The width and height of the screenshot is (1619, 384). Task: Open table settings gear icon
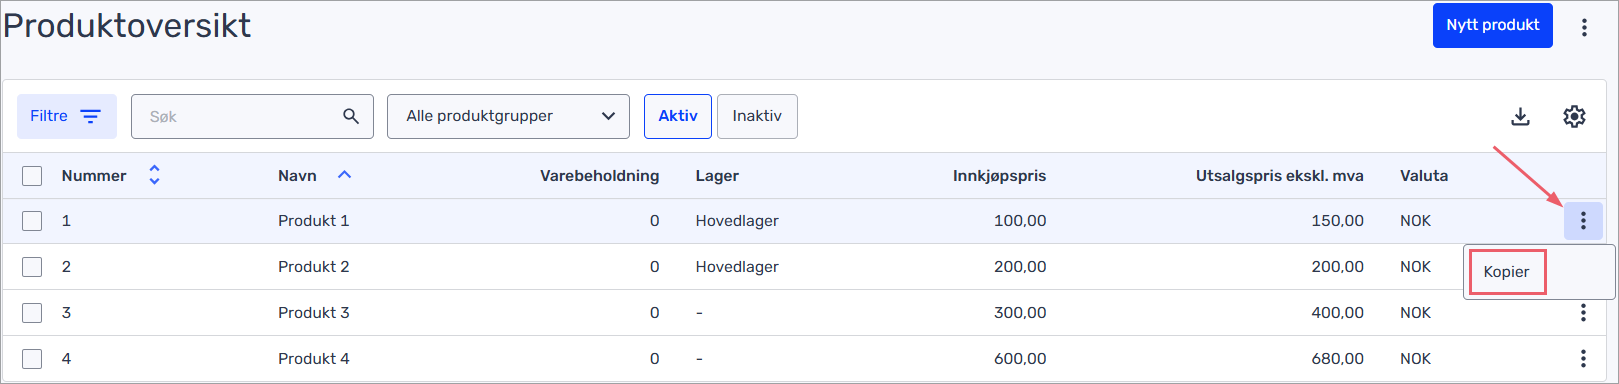[x=1574, y=116]
